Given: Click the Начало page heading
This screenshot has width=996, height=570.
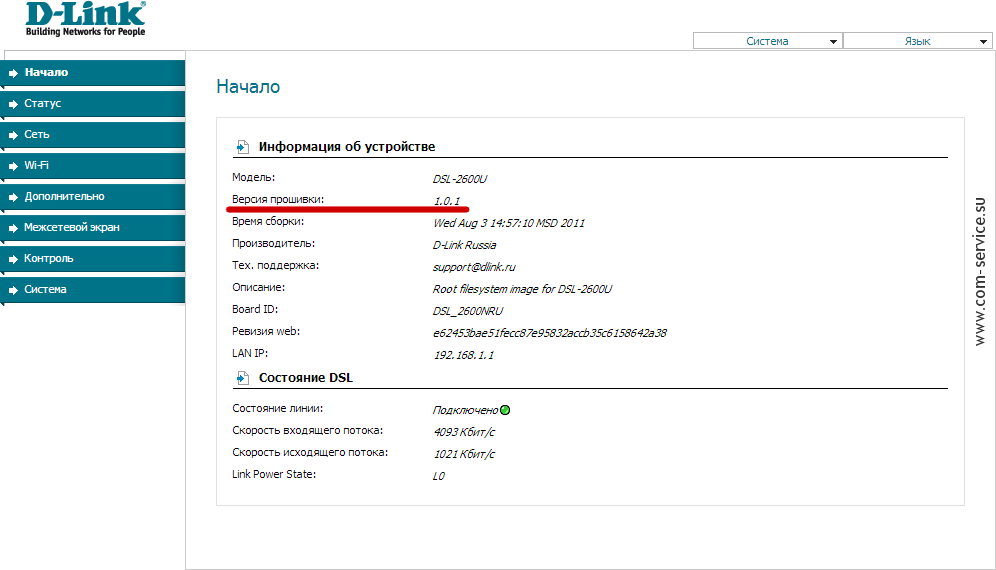Looking at the screenshot, I should pyautogui.click(x=248, y=86).
